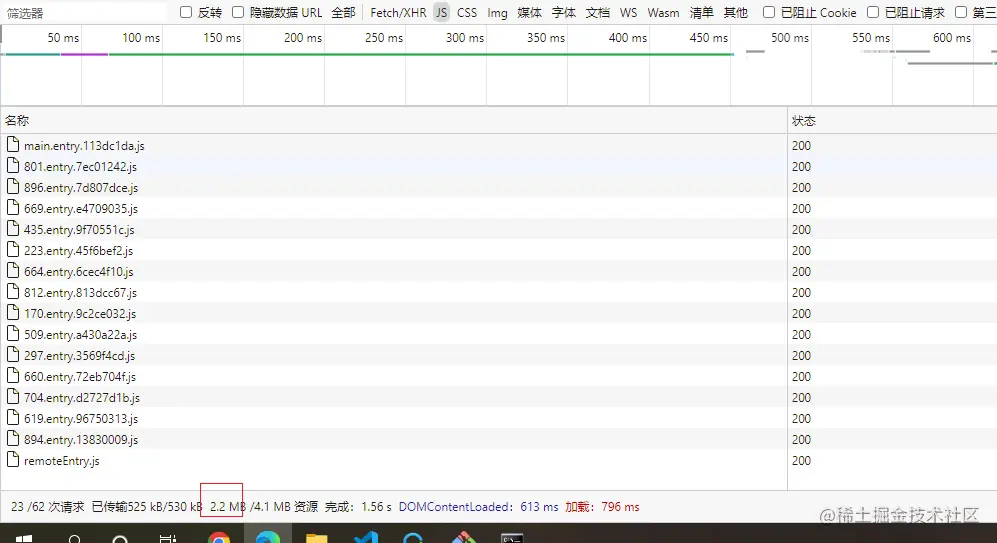Viewport: 997px width, 543px height.
Task: Sort by the 名称 column header
Action: pos(394,120)
